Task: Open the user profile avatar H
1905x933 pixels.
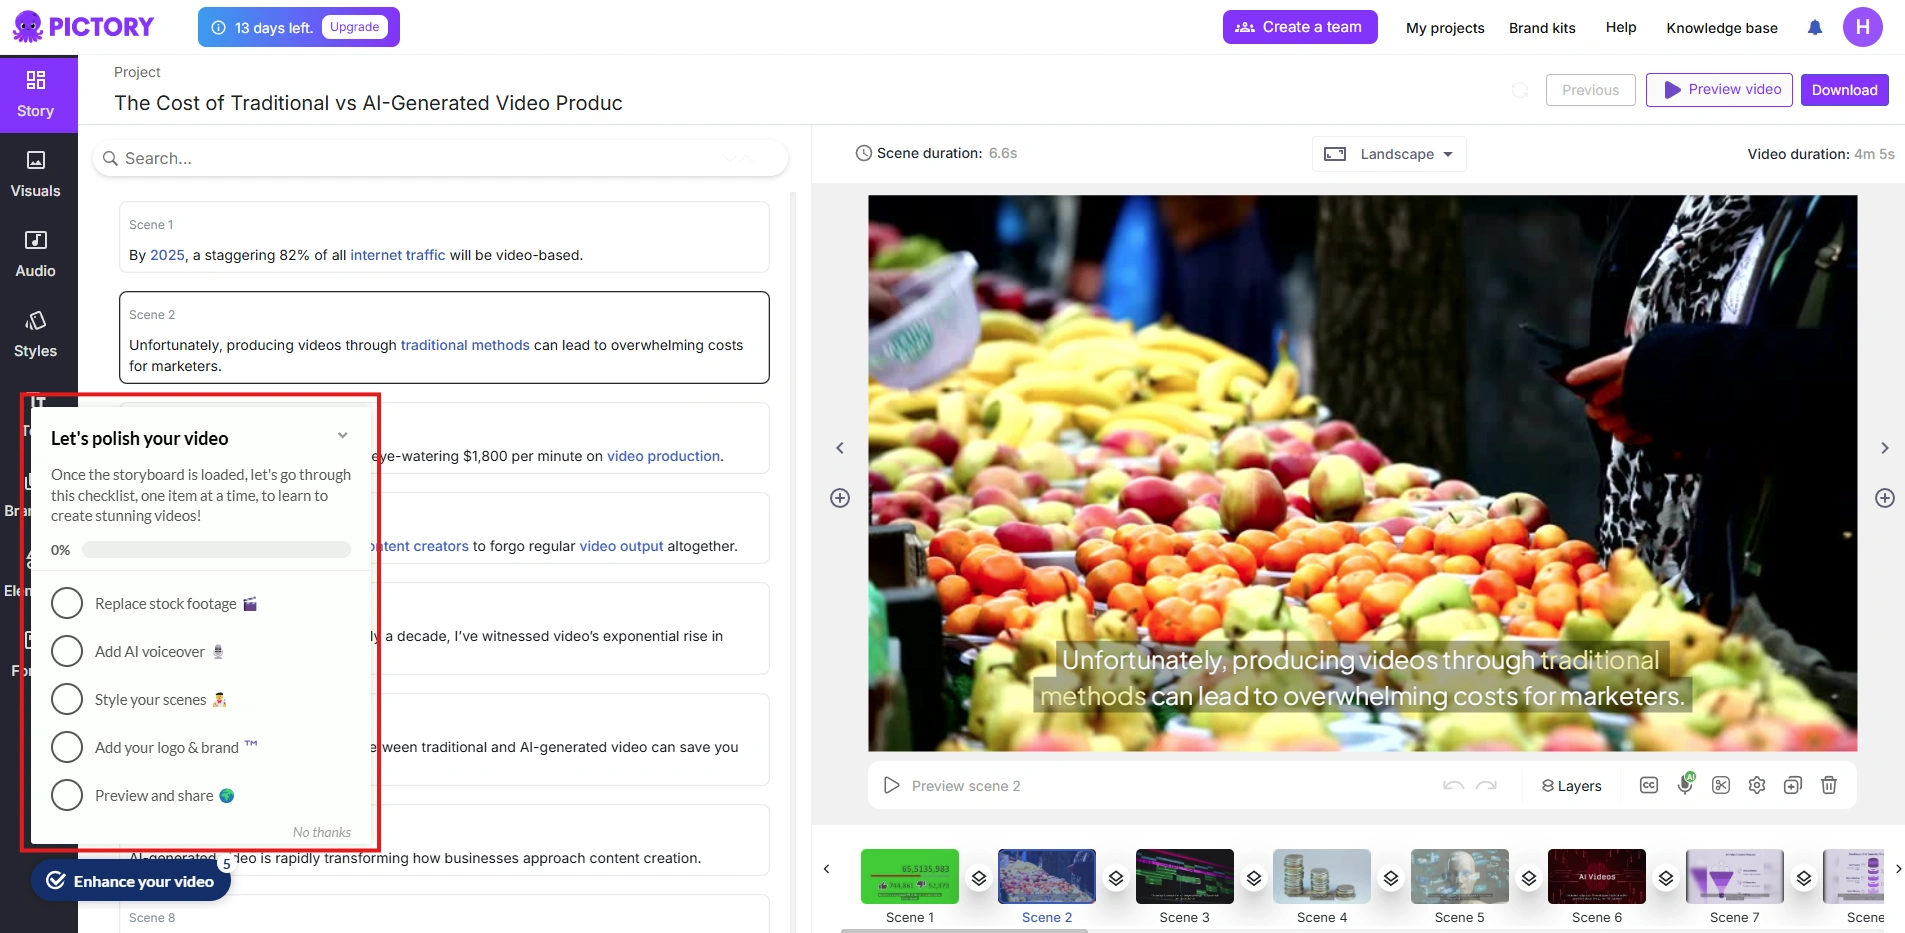Action: pos(1862,27)
